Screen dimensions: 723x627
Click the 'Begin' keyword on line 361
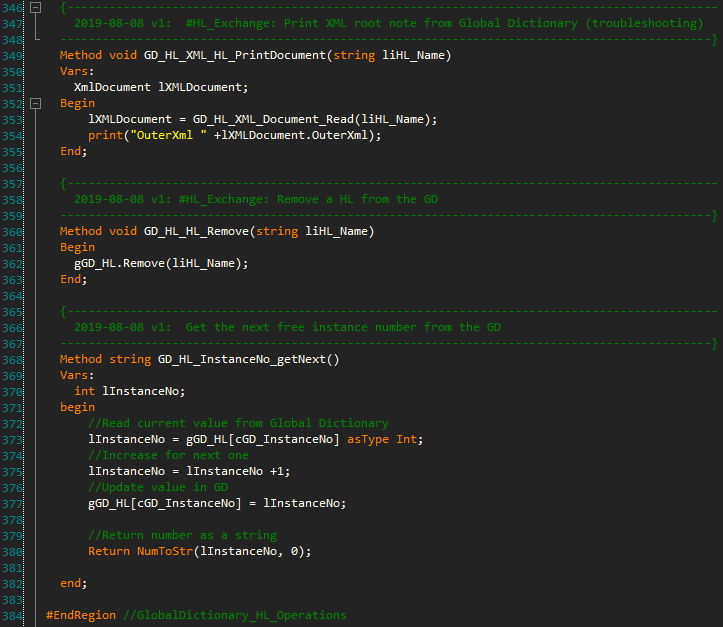[77, 248]
